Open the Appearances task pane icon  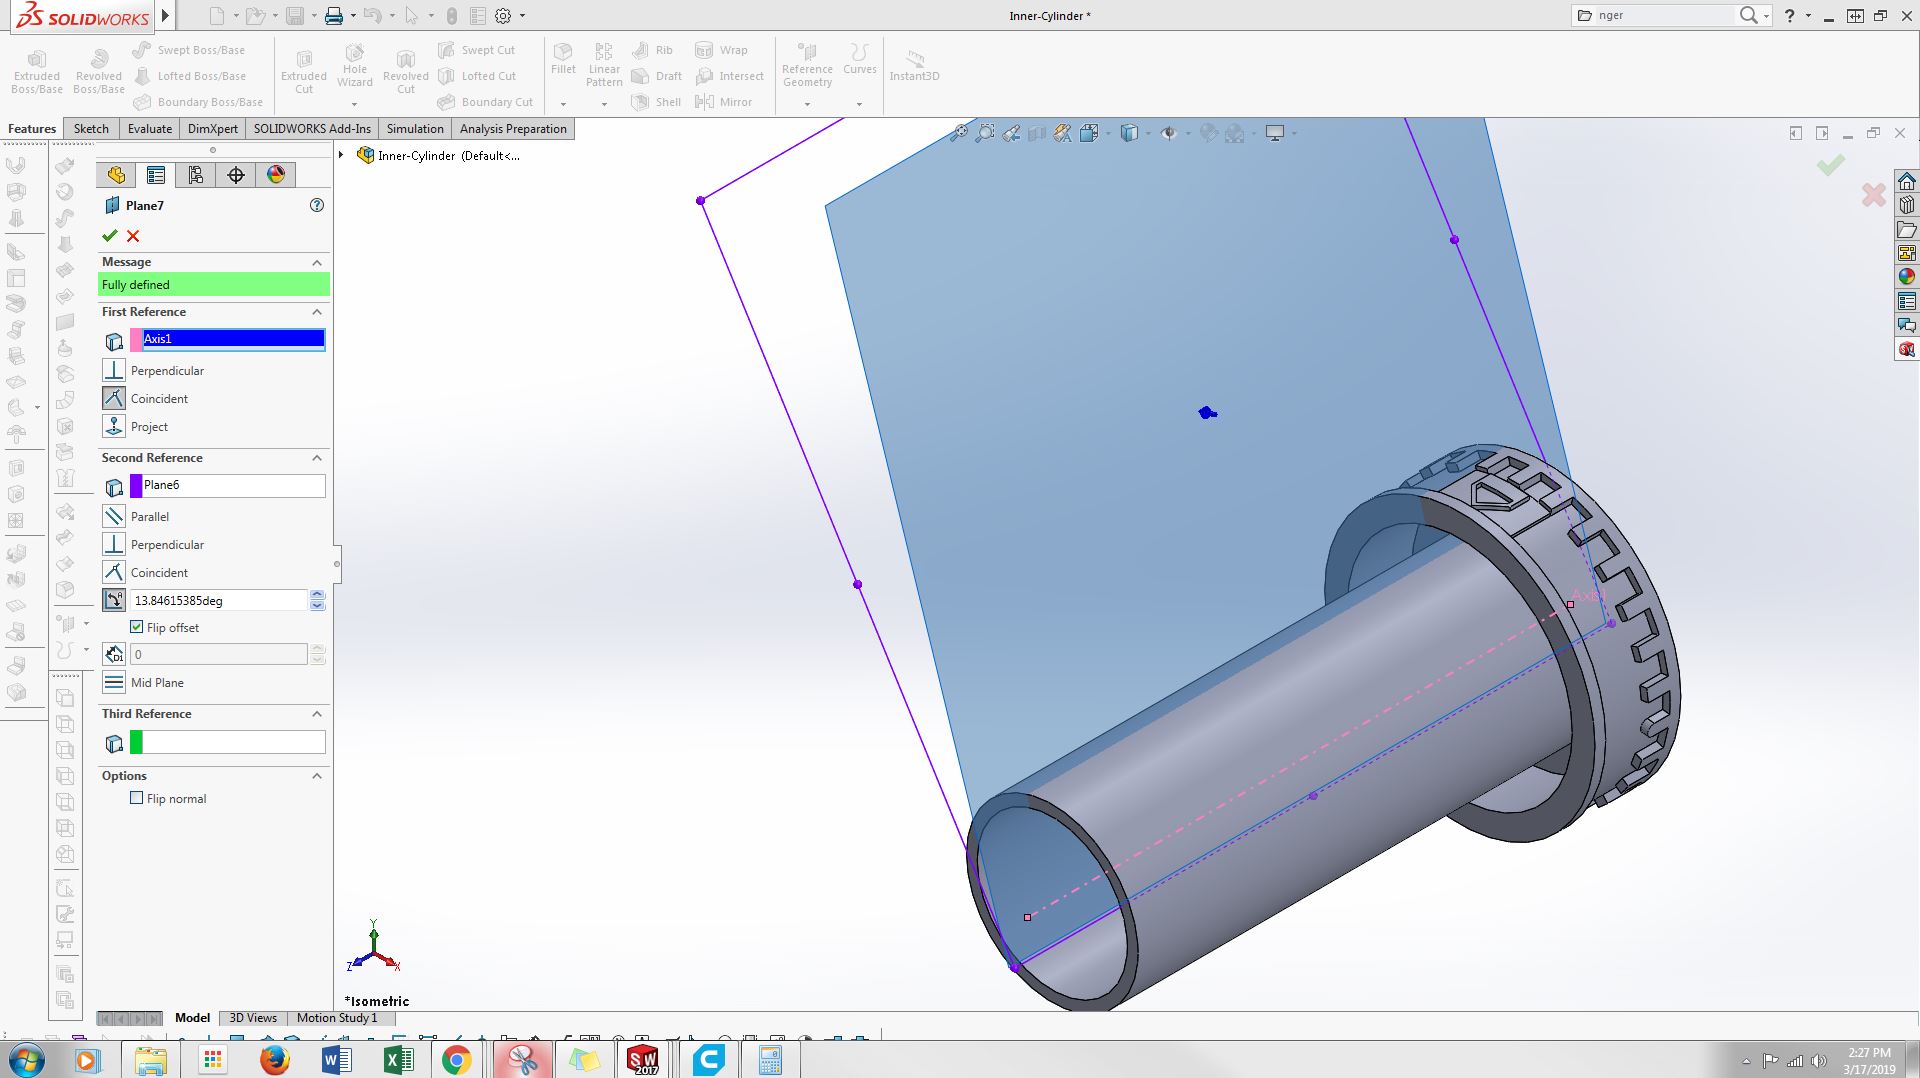pyautogui.click(x=1907, y=277)
